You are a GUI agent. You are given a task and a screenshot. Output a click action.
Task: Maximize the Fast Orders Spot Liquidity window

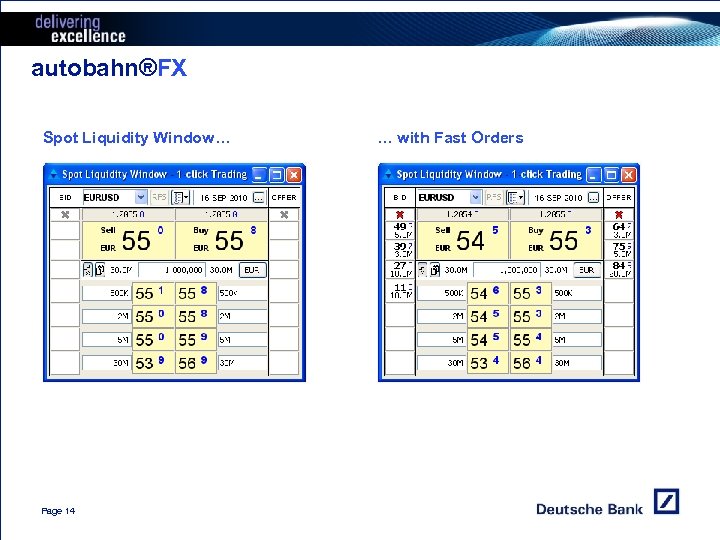click(x=611, y=174)
